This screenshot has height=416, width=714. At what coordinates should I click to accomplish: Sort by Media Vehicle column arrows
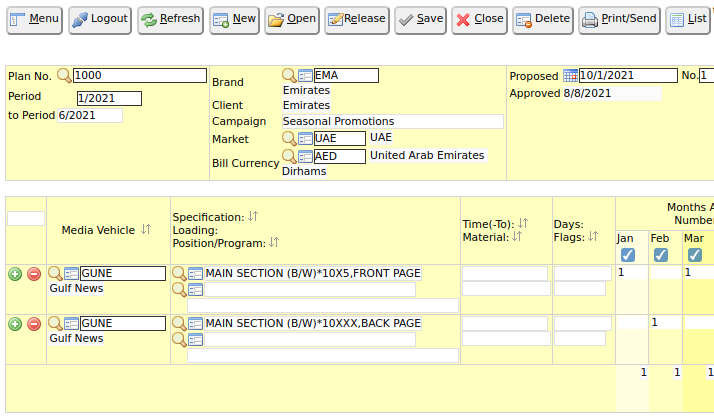click(x=146, y=230)
